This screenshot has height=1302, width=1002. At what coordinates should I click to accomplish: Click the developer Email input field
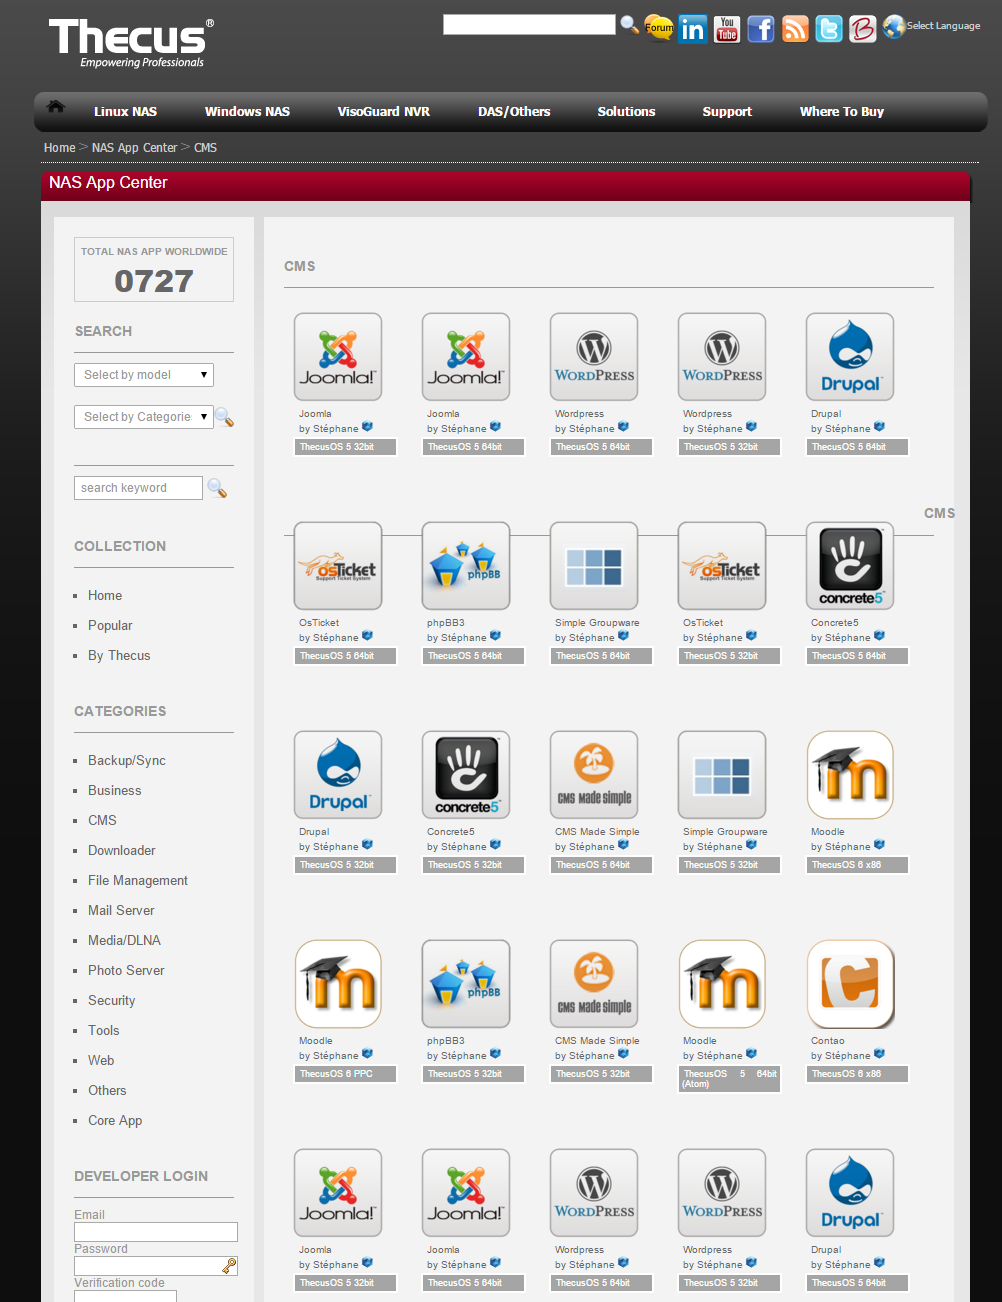[x=156, y=1232]
